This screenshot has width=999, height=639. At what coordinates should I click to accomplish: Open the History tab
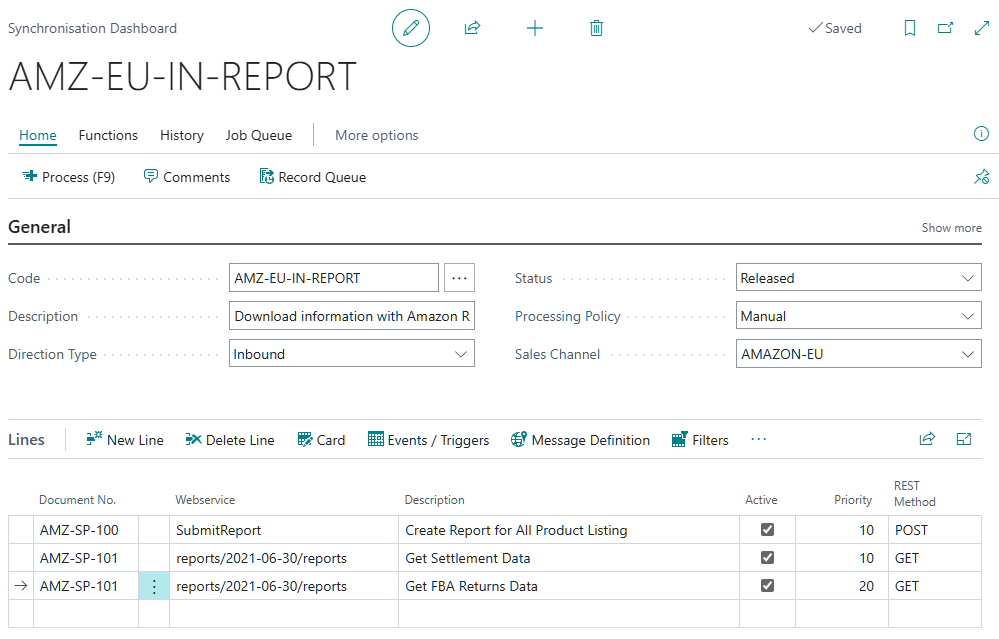182,135
